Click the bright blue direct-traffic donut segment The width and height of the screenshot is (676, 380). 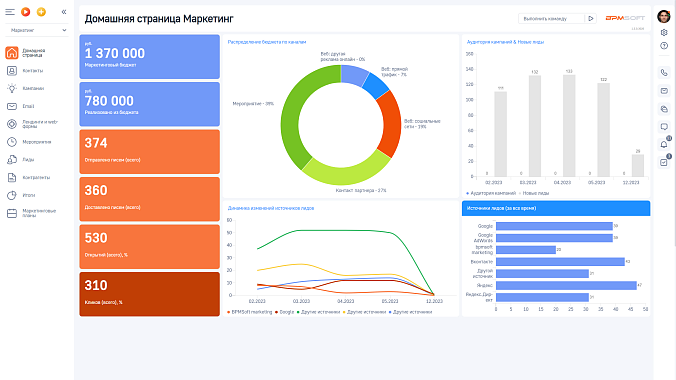tap(376, 85)
